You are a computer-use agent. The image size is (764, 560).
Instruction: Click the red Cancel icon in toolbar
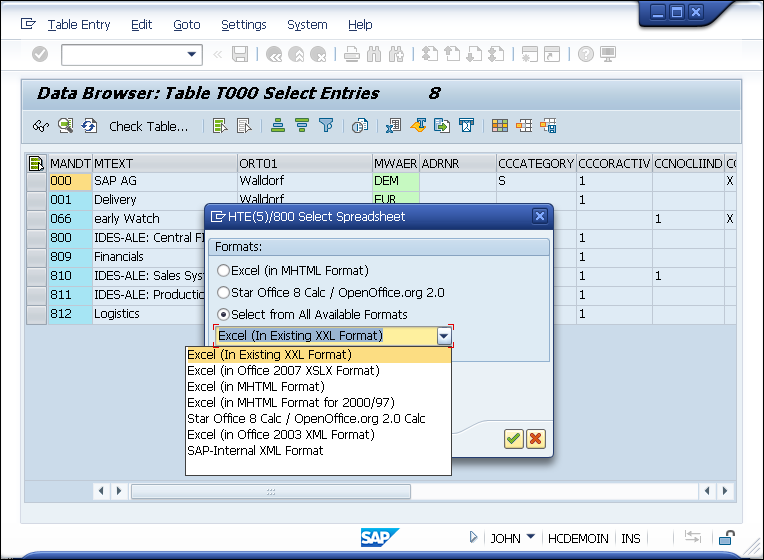coord(318,54)
